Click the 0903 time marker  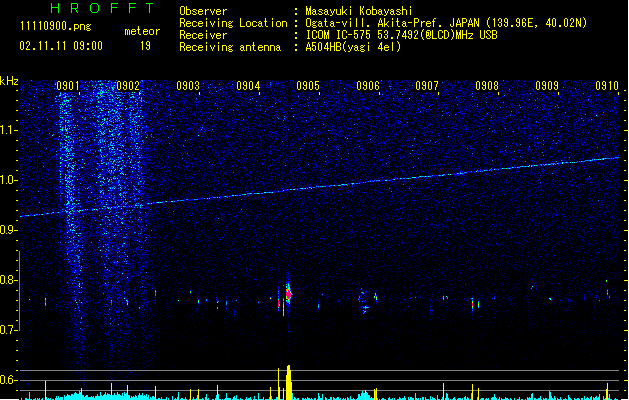pos(188,86)
